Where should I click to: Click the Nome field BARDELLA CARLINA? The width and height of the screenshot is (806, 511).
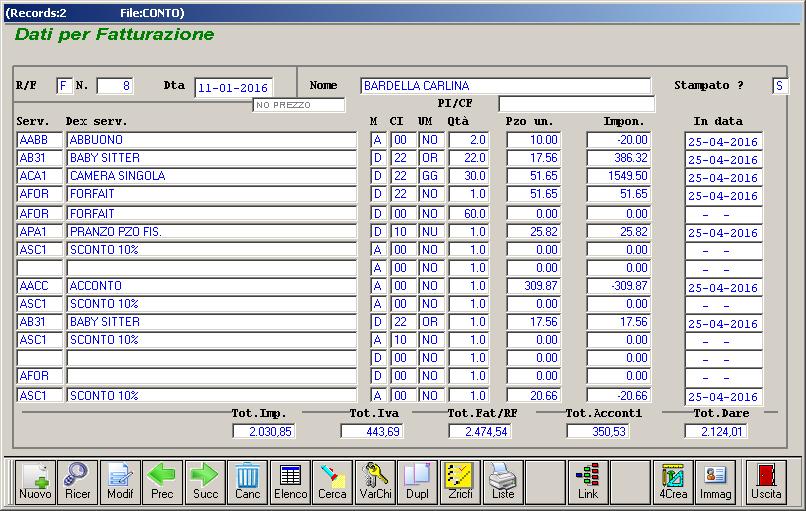tap(506, 86)
